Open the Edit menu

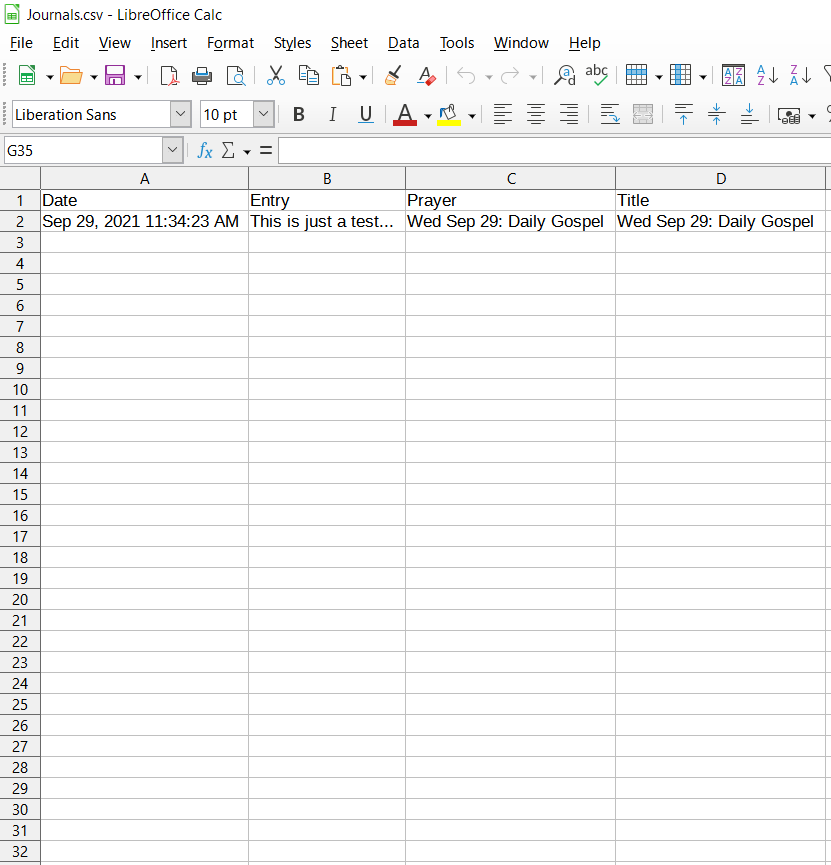[x=66, y=43]
